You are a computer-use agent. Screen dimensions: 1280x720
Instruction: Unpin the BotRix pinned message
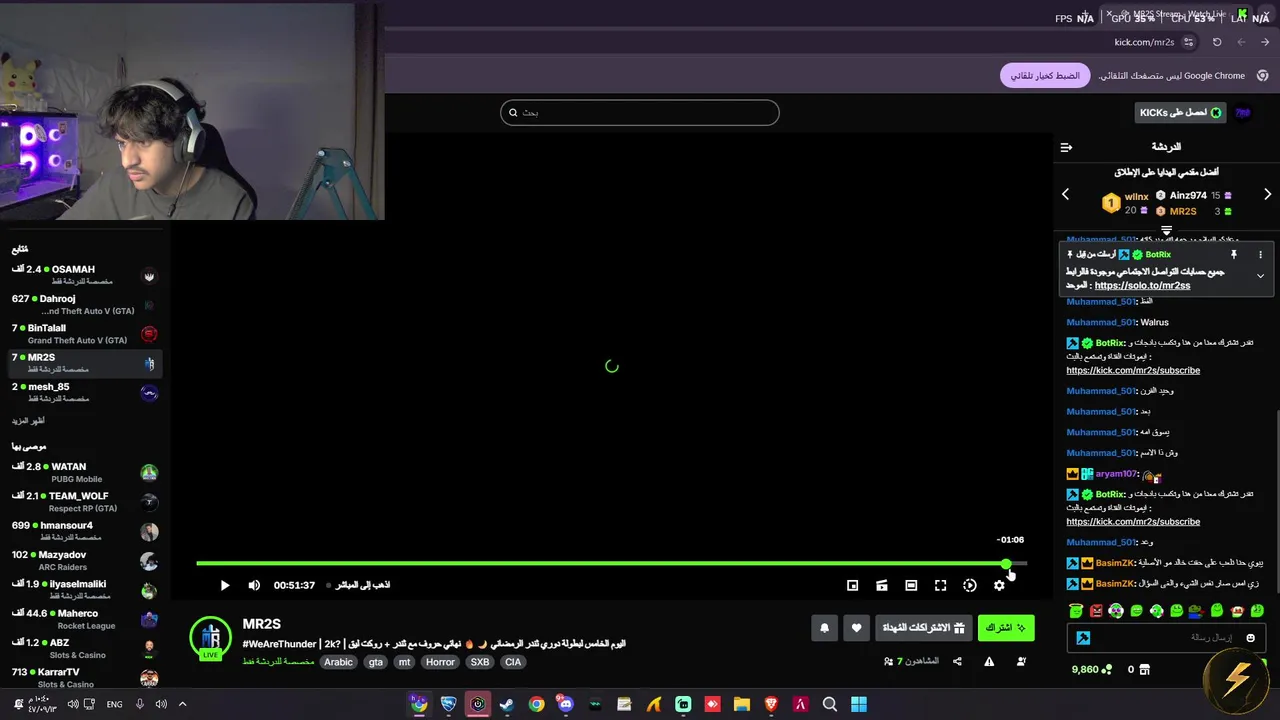point(1234,255)
